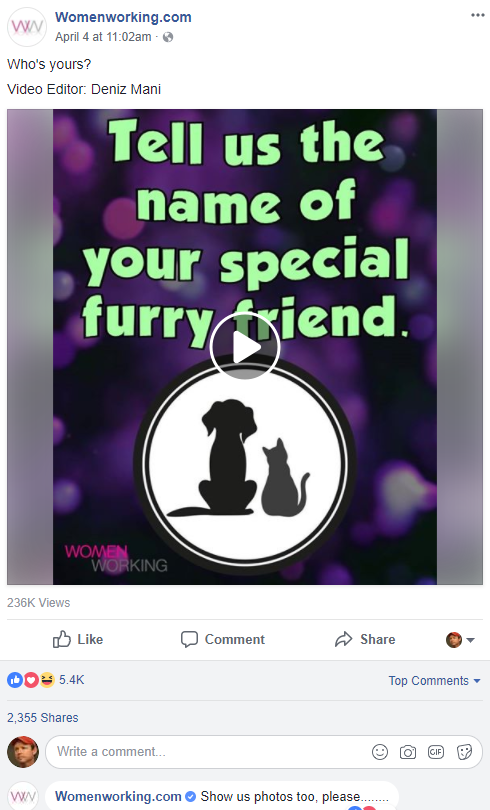Open the profile switcher dropdown next to Share

[460, 640]
